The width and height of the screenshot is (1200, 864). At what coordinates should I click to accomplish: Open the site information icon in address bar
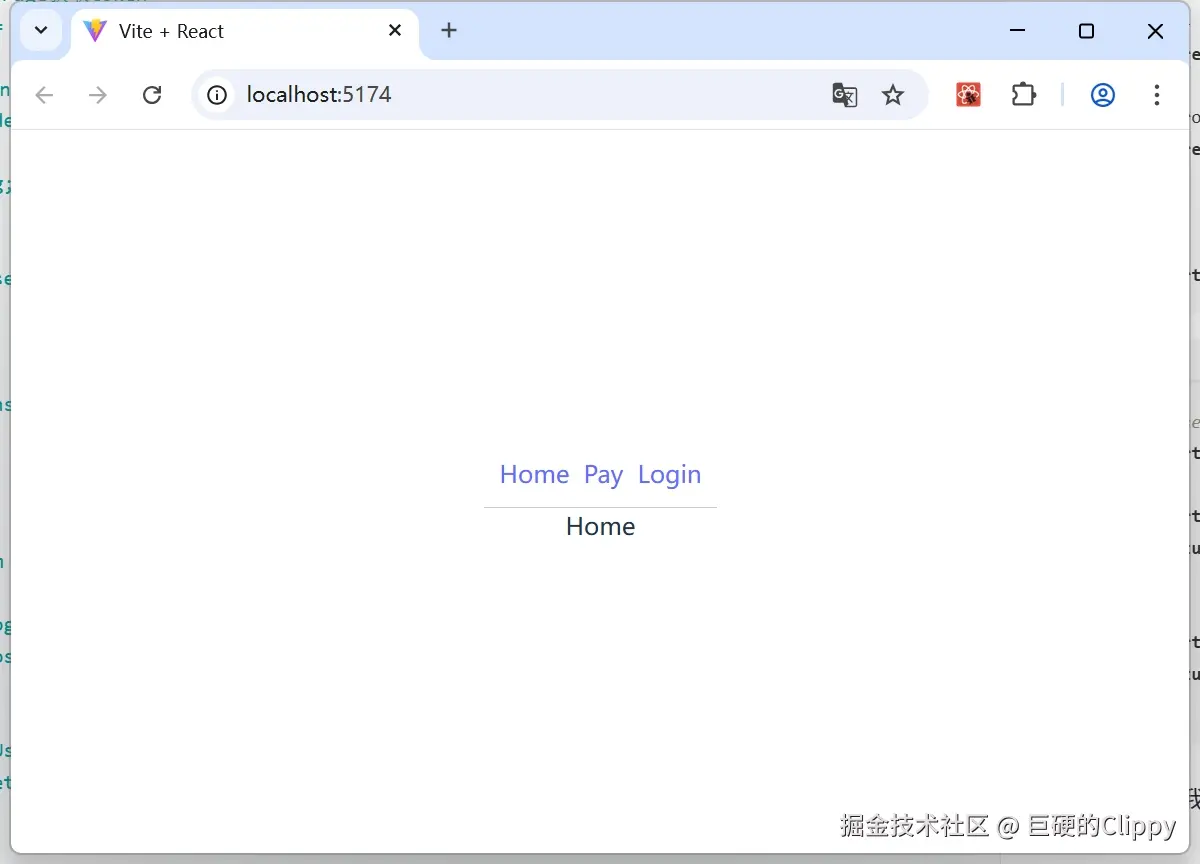click(x=217, y=94)
